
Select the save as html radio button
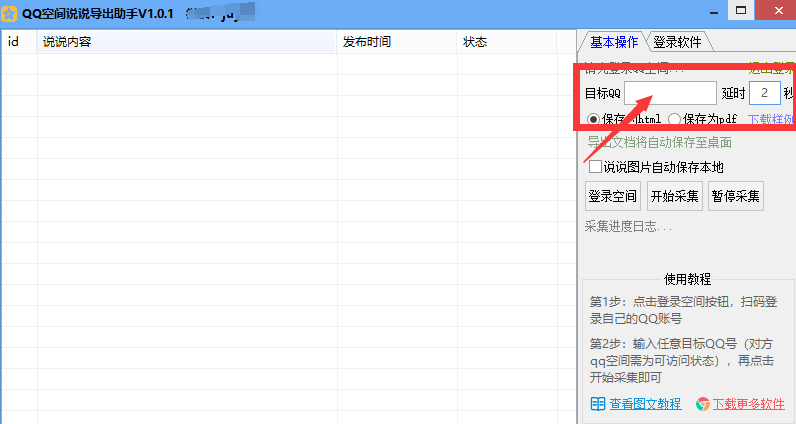point(593,119)
